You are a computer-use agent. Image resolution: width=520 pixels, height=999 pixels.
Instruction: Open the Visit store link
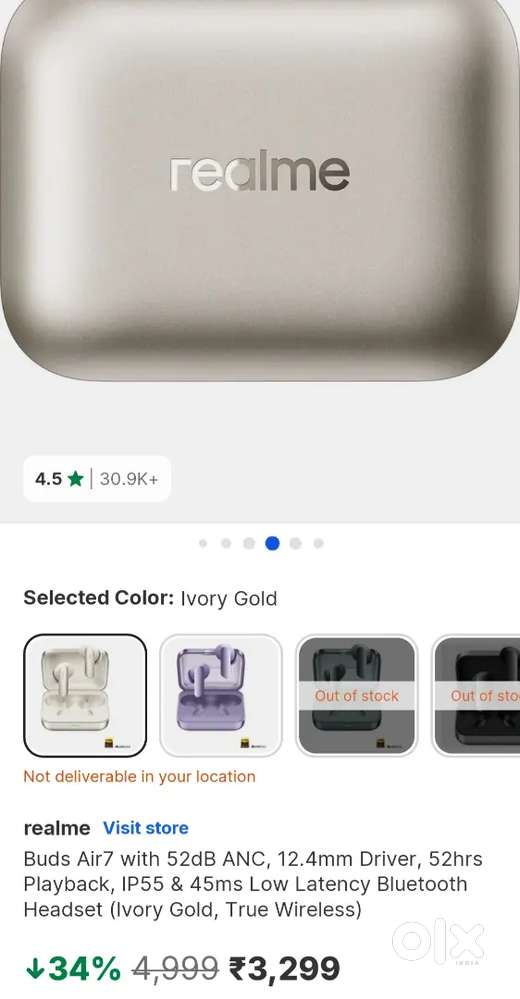[146, 828]
